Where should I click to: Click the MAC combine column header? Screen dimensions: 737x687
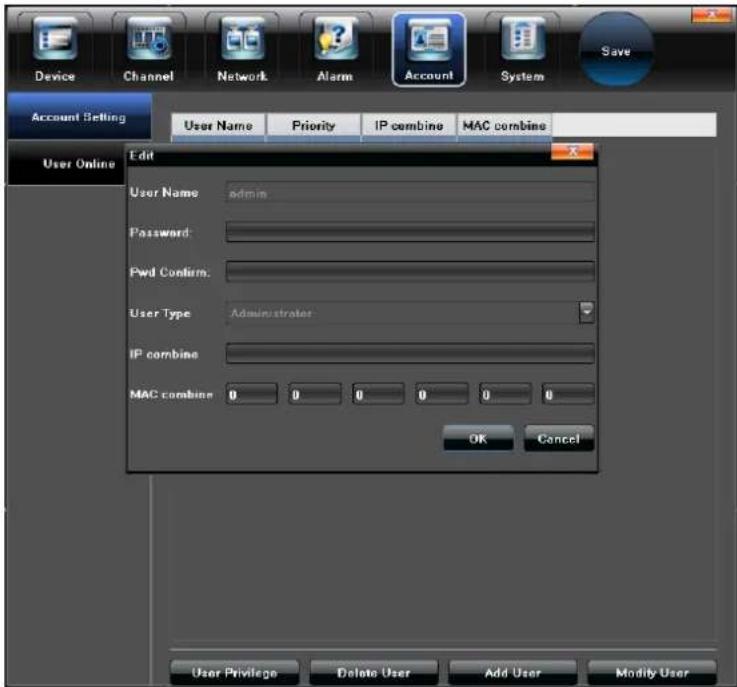[x=504, y=126]
